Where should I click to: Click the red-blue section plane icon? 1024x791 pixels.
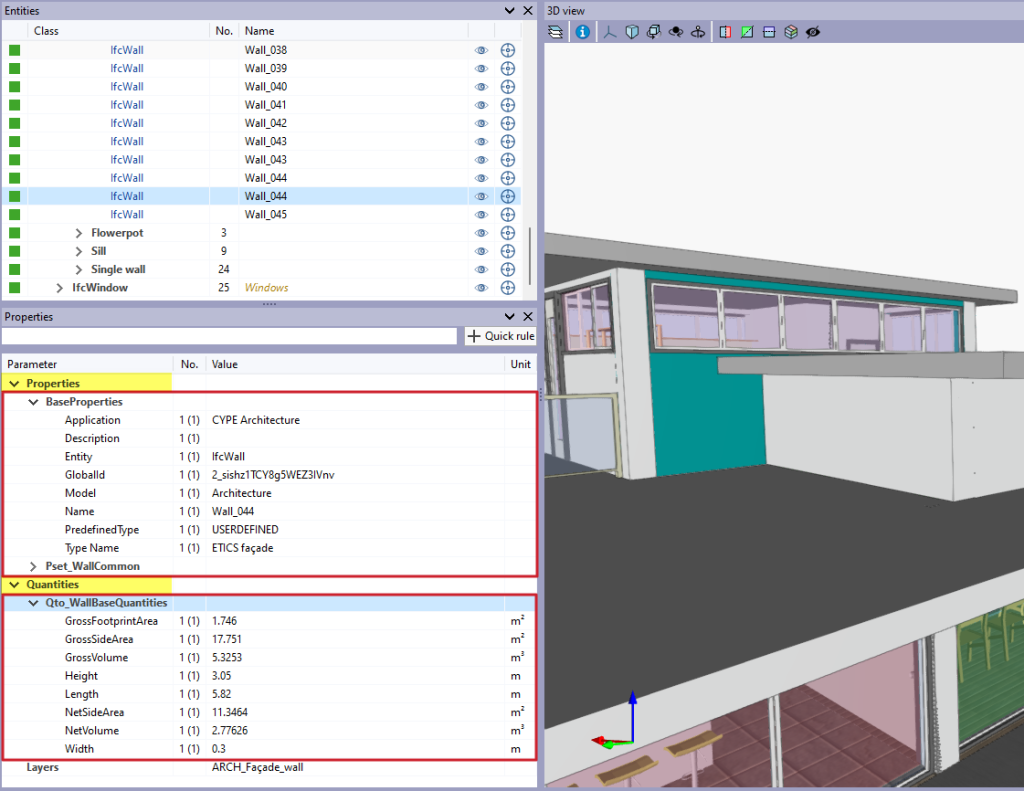726,32
